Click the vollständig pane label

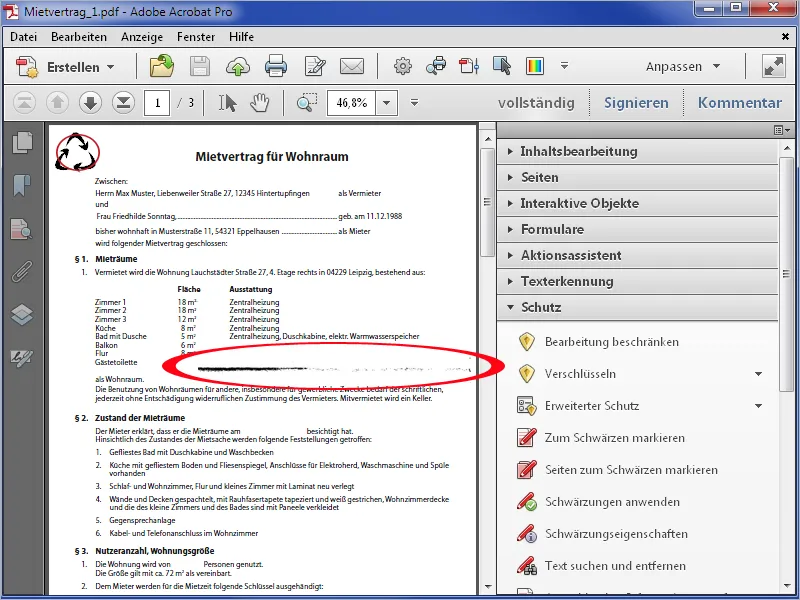coord(536,103)
